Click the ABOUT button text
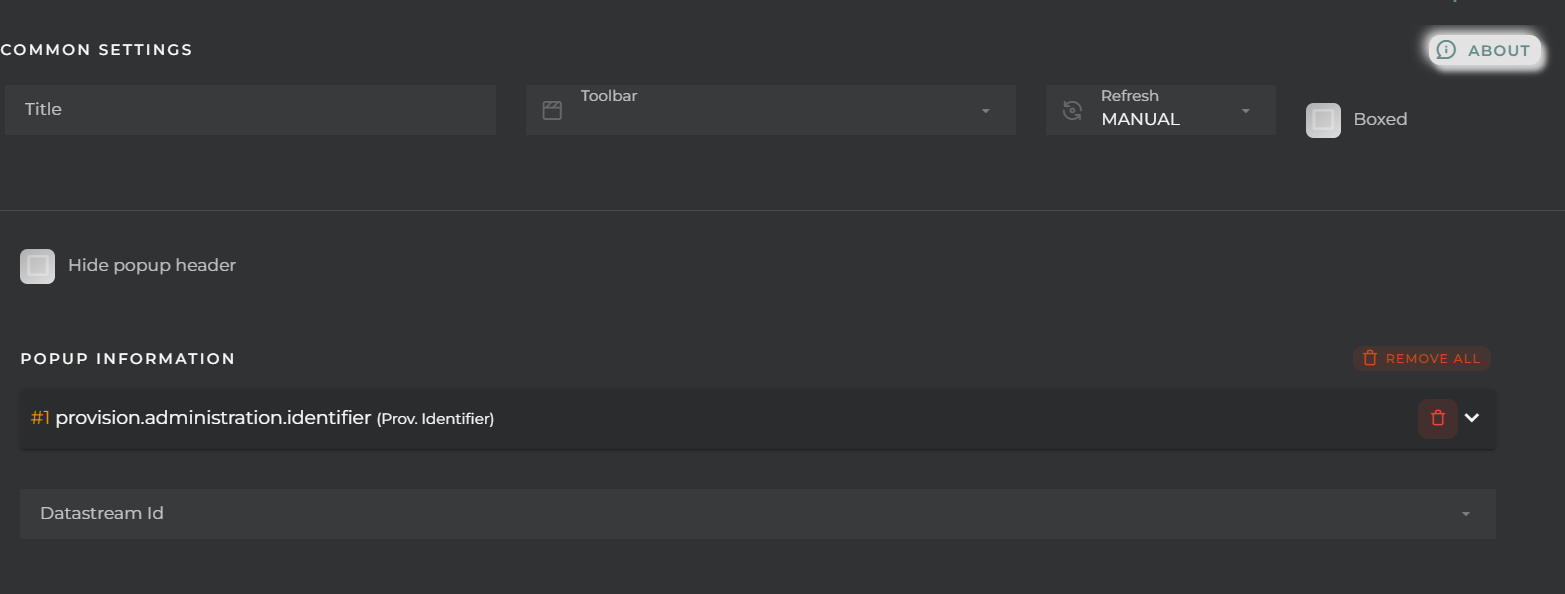The width and height of the screenshot is (1565, 594). [x=1499, y=51]
